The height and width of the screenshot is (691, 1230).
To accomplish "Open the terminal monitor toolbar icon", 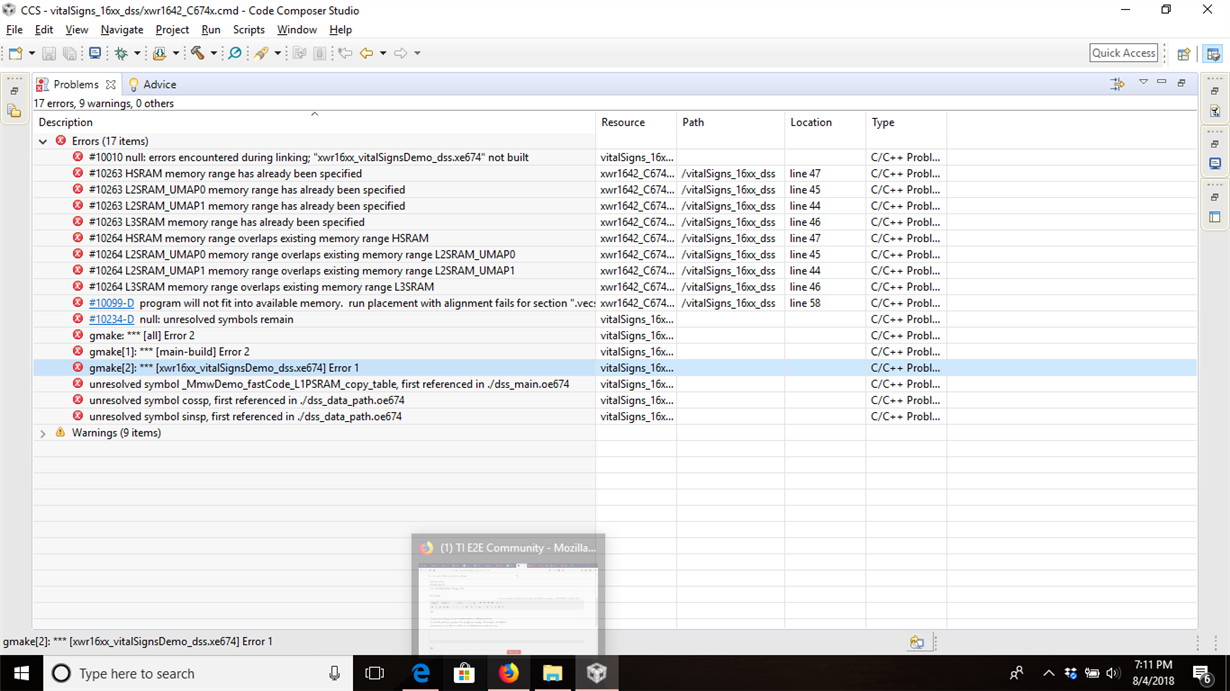I will tap(95, 53).
